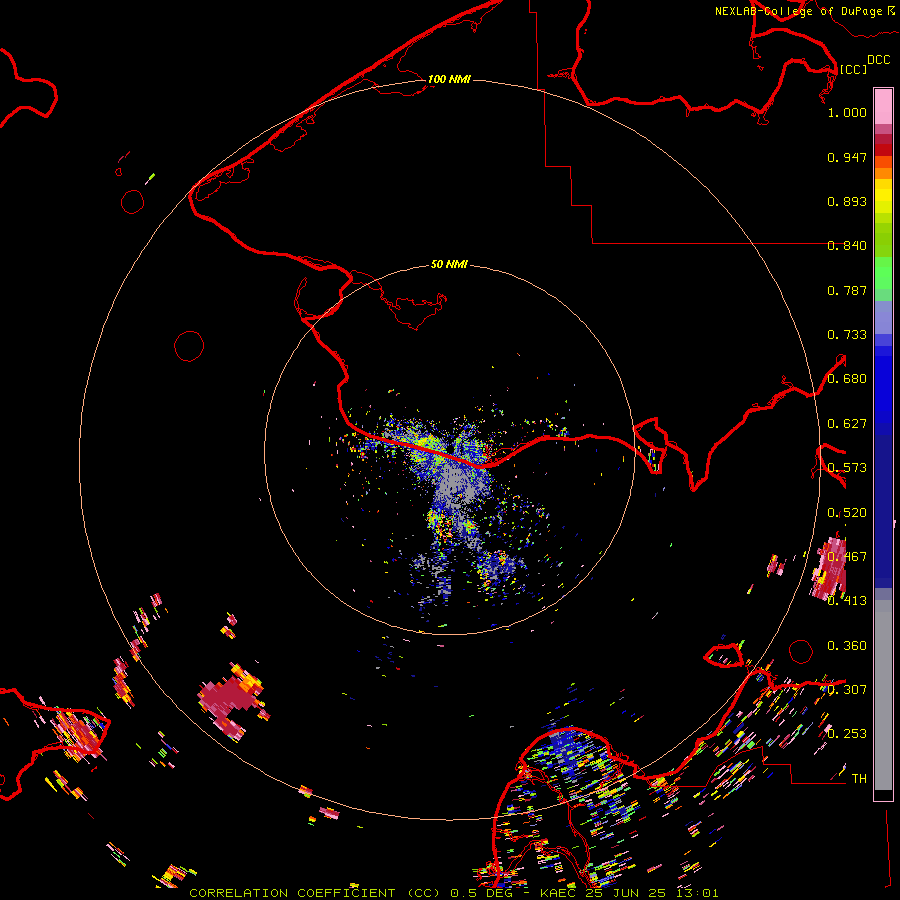This screenshot has height=900, width=900.
Task: Select the 0.787 scale value label
Action: [x=847, y=290]
